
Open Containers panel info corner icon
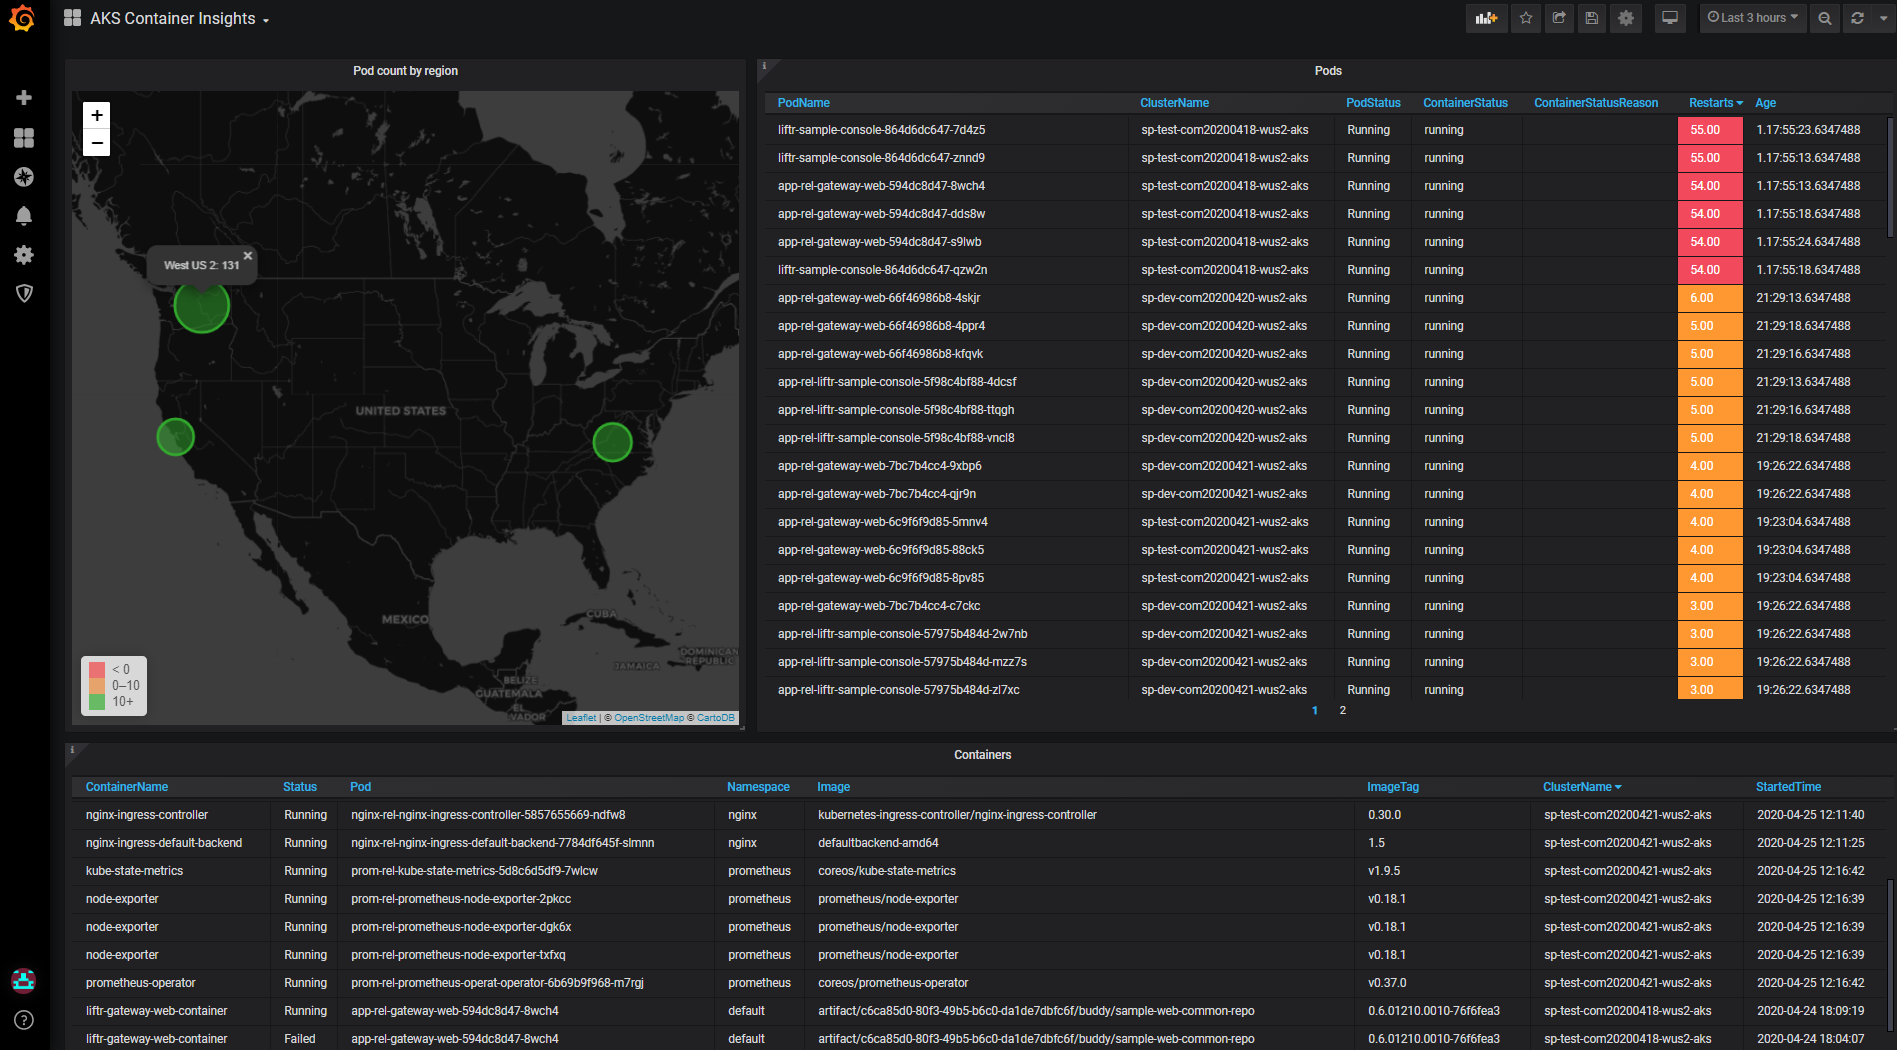point(72,750)
